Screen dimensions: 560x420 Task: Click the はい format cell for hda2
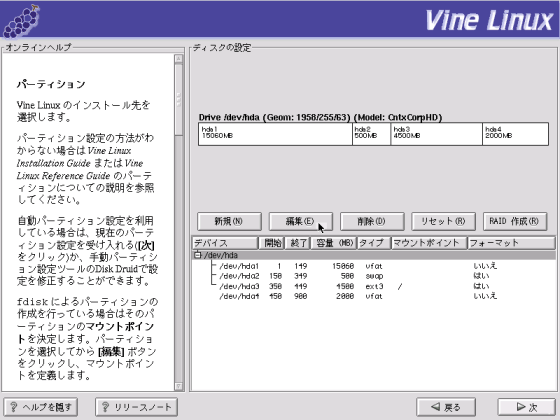pos(481,276)
